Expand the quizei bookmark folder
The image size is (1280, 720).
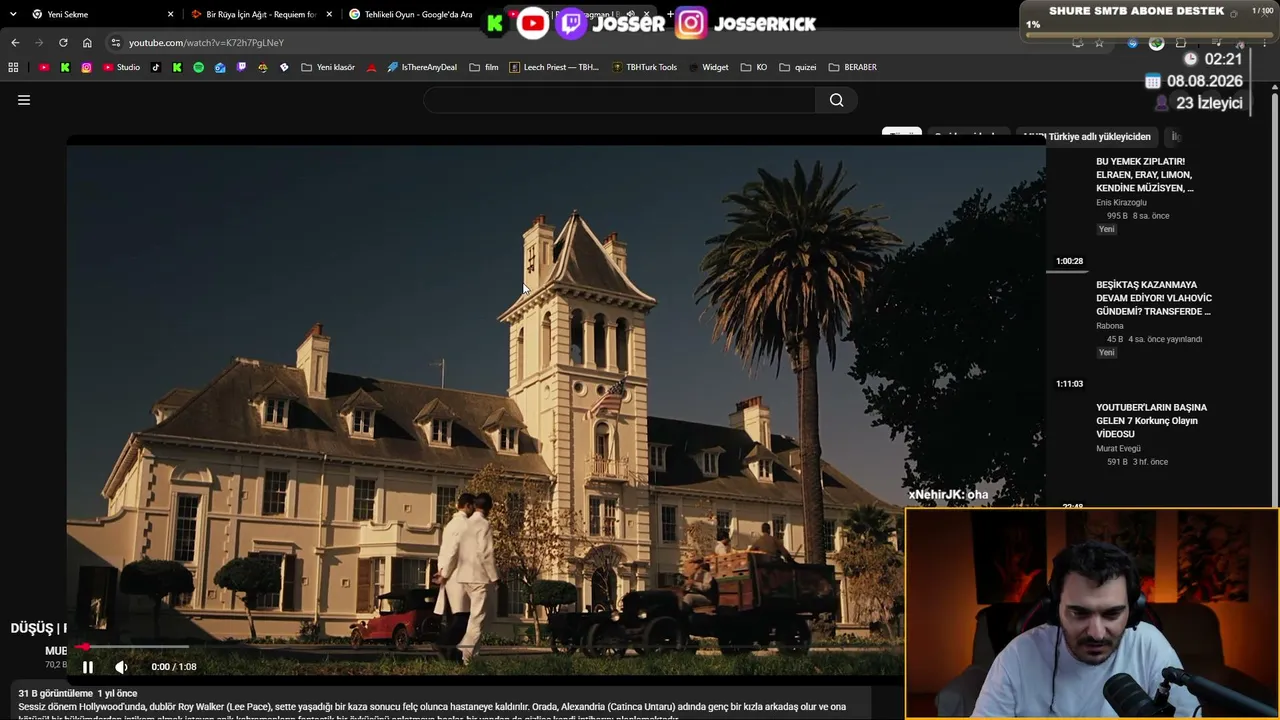pos(798,67)
